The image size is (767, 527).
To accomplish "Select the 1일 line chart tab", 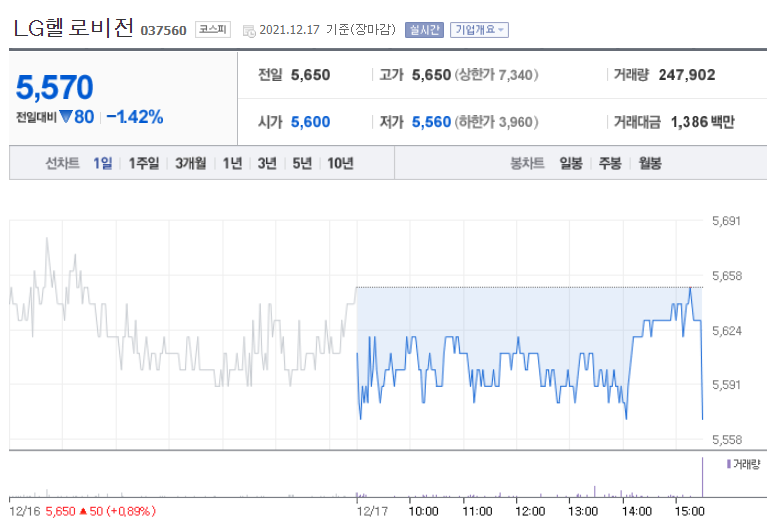I will pos(103,163).
